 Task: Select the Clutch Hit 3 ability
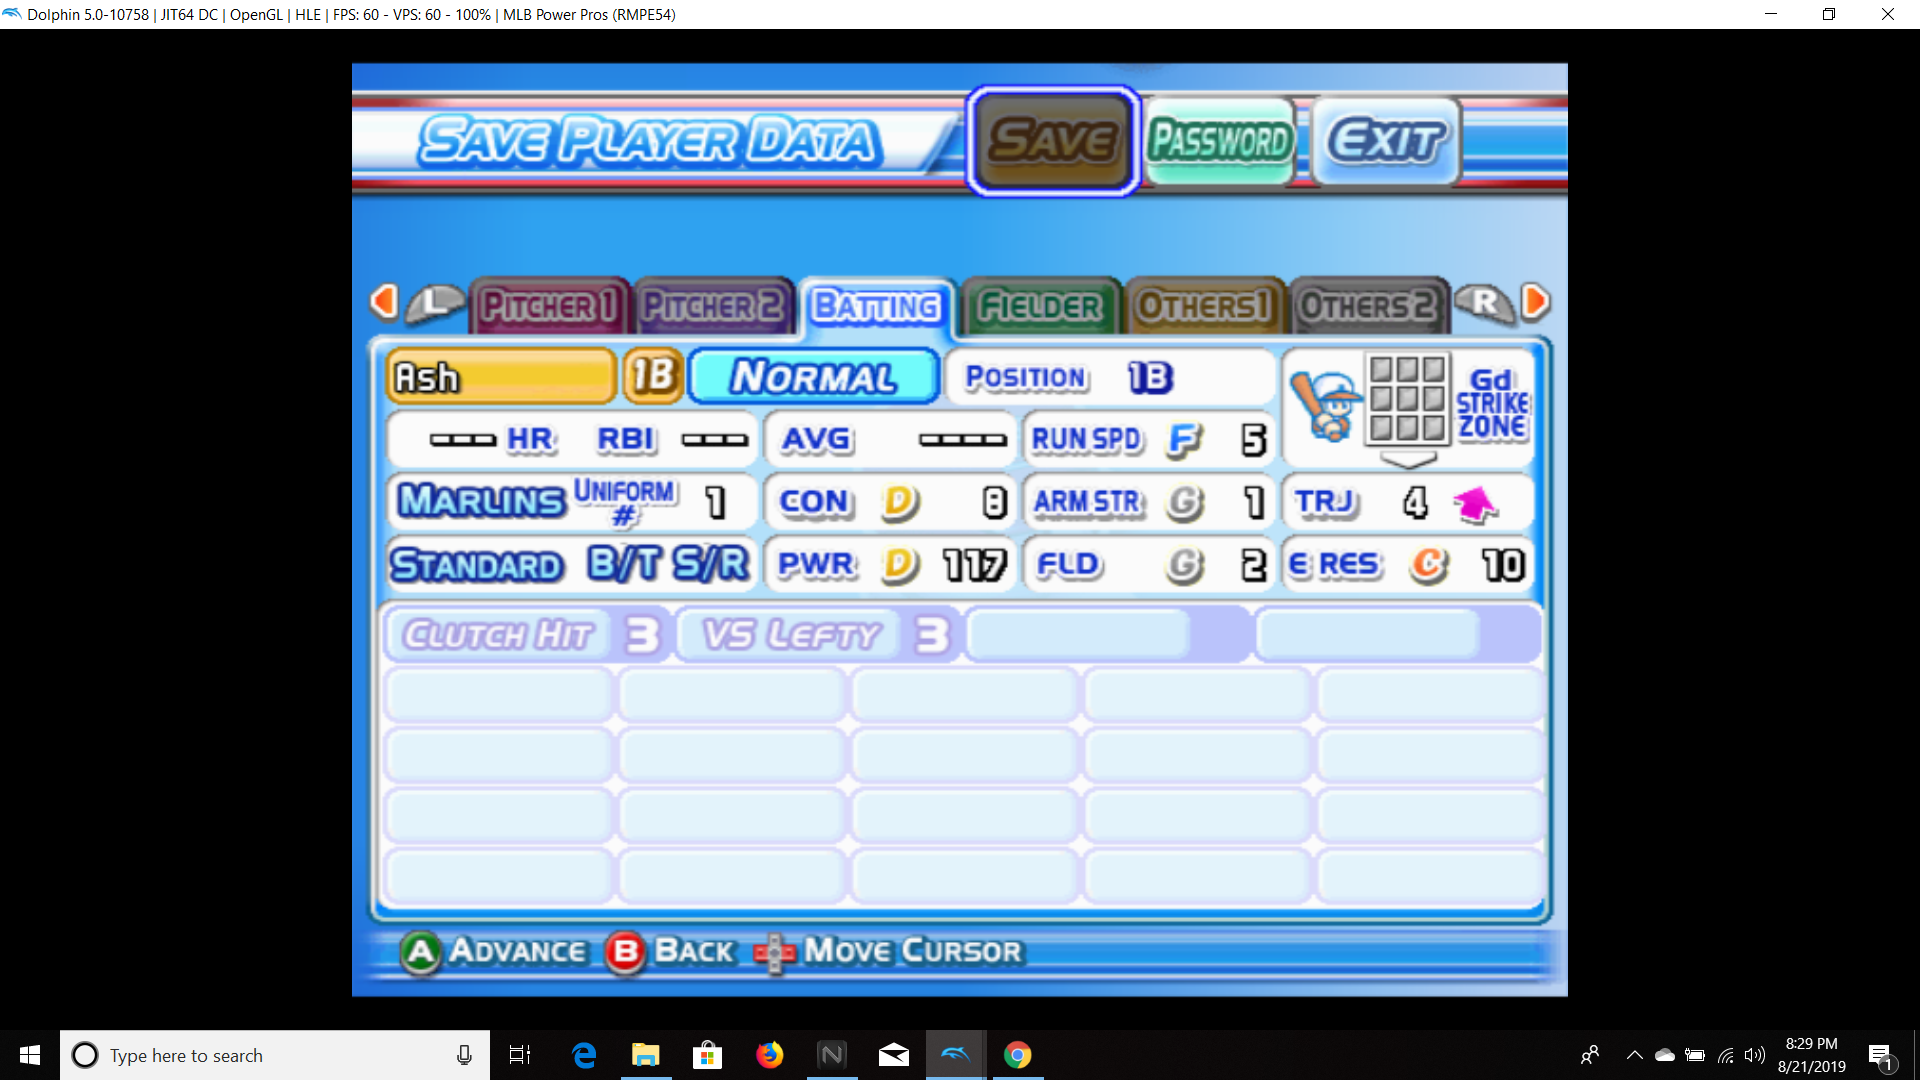pyautogui.click(x=529, y=634)
